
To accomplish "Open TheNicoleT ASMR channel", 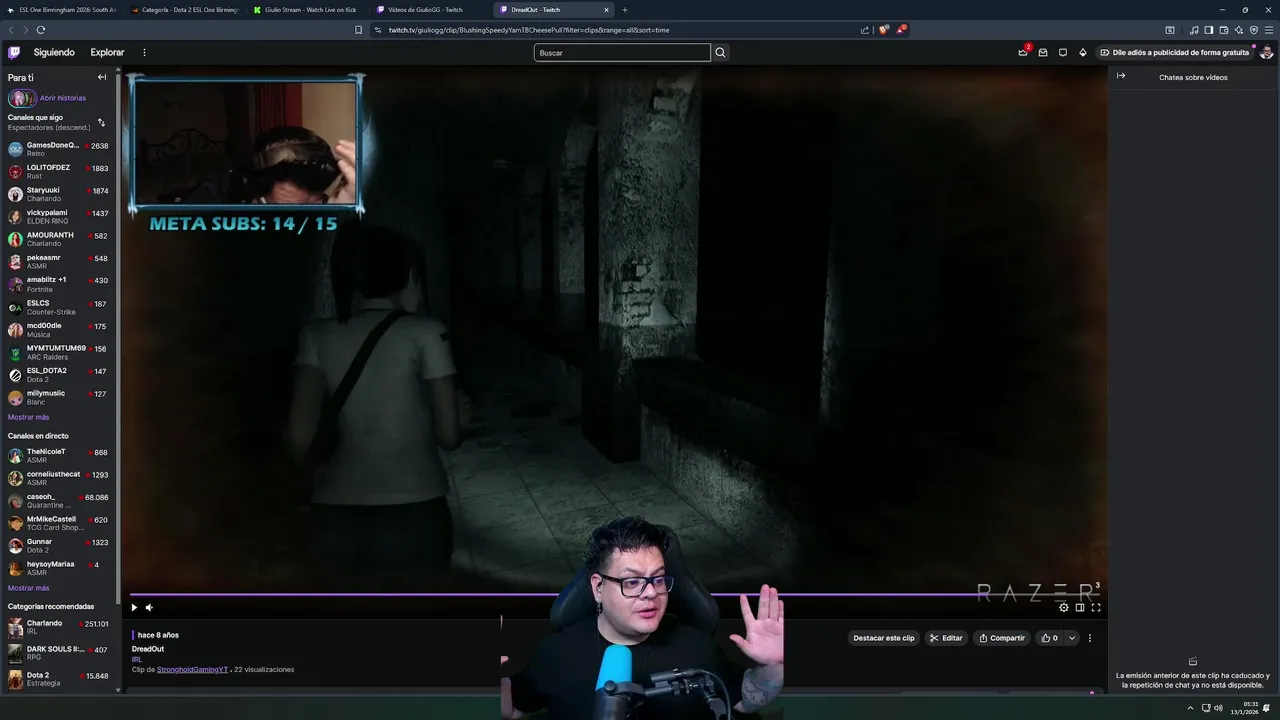I will pos(60,455).
